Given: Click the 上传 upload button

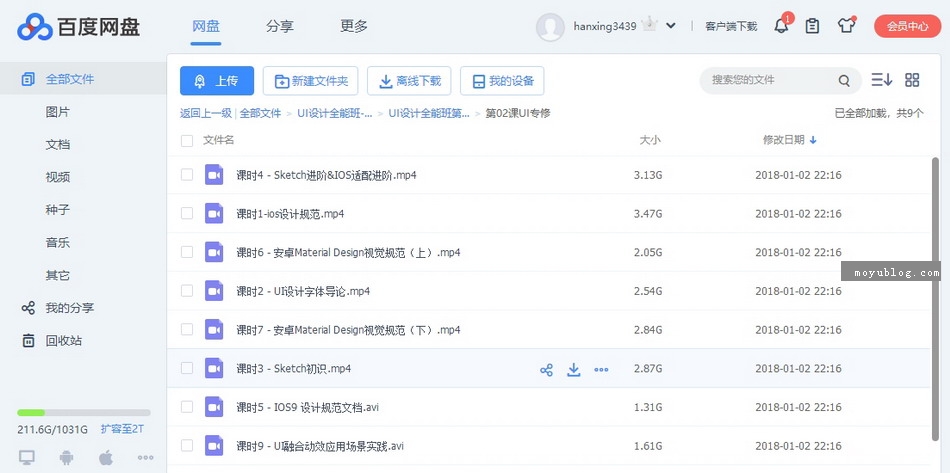Looking at the screenshot, I should point(217,81).
